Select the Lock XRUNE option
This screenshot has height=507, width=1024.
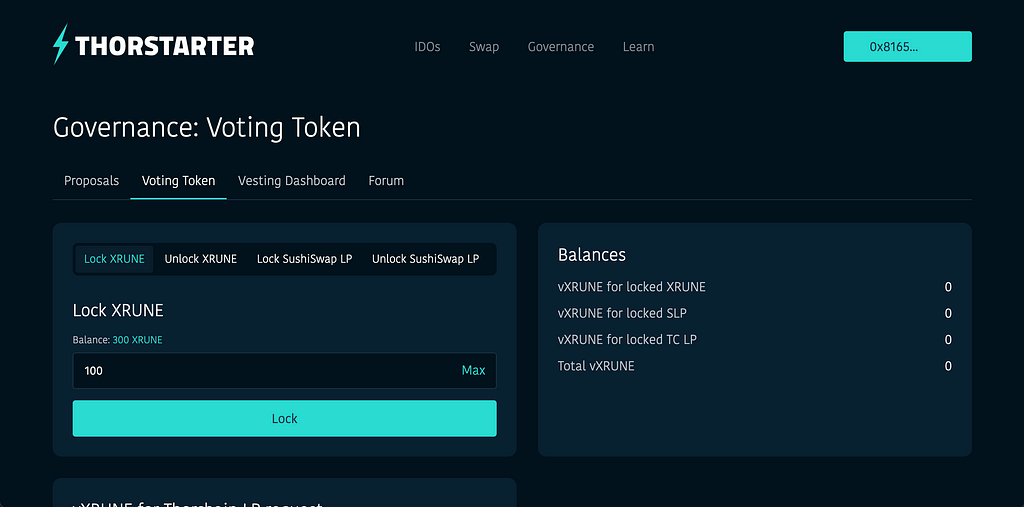click(114, 259)
